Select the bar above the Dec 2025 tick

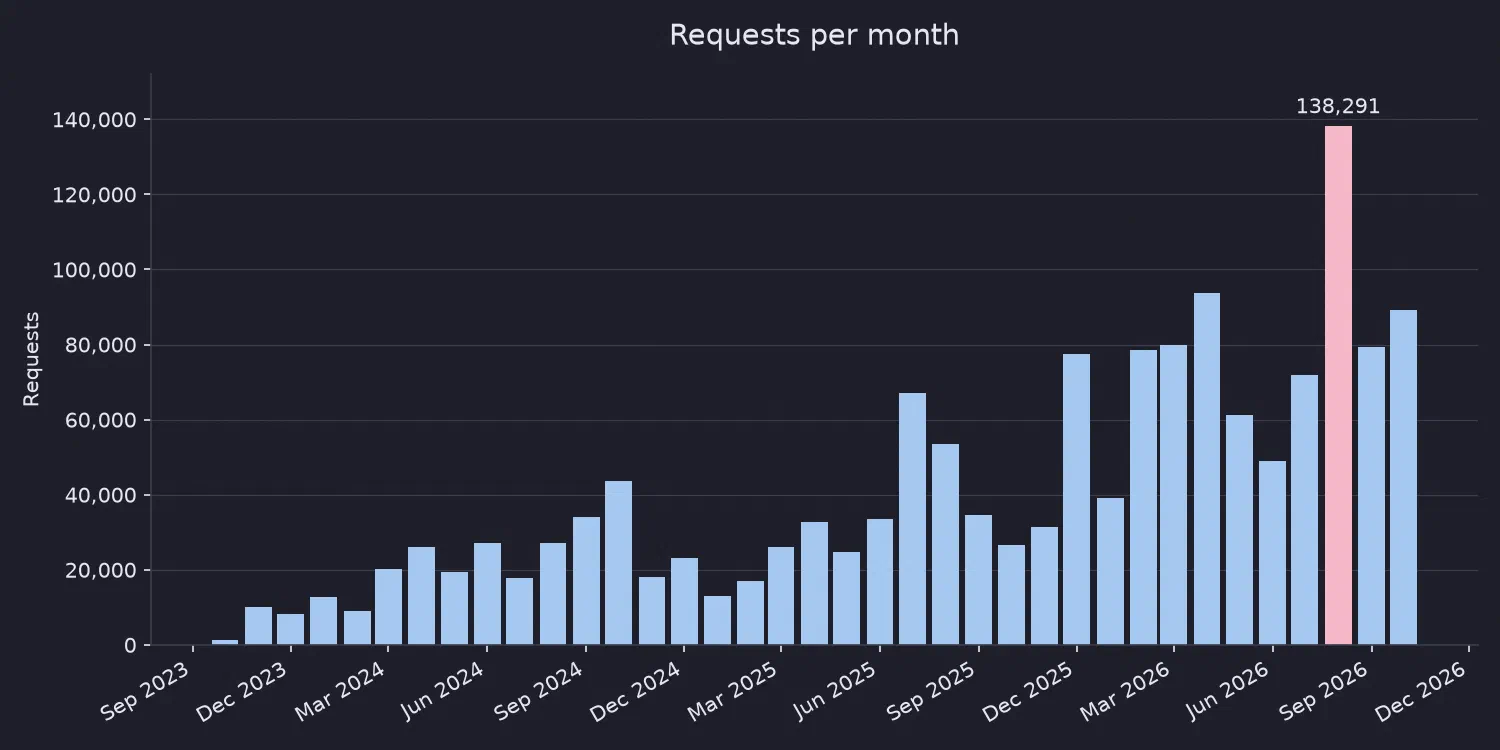point(1077,499)
